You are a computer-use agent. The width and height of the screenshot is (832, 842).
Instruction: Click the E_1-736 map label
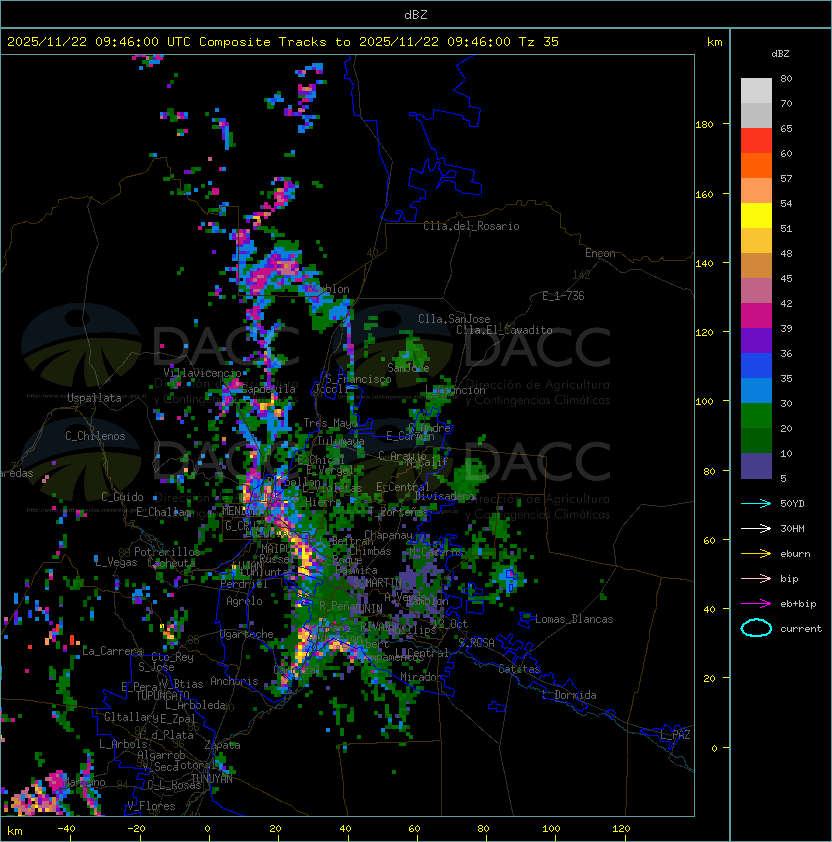[x=563, y=296]
